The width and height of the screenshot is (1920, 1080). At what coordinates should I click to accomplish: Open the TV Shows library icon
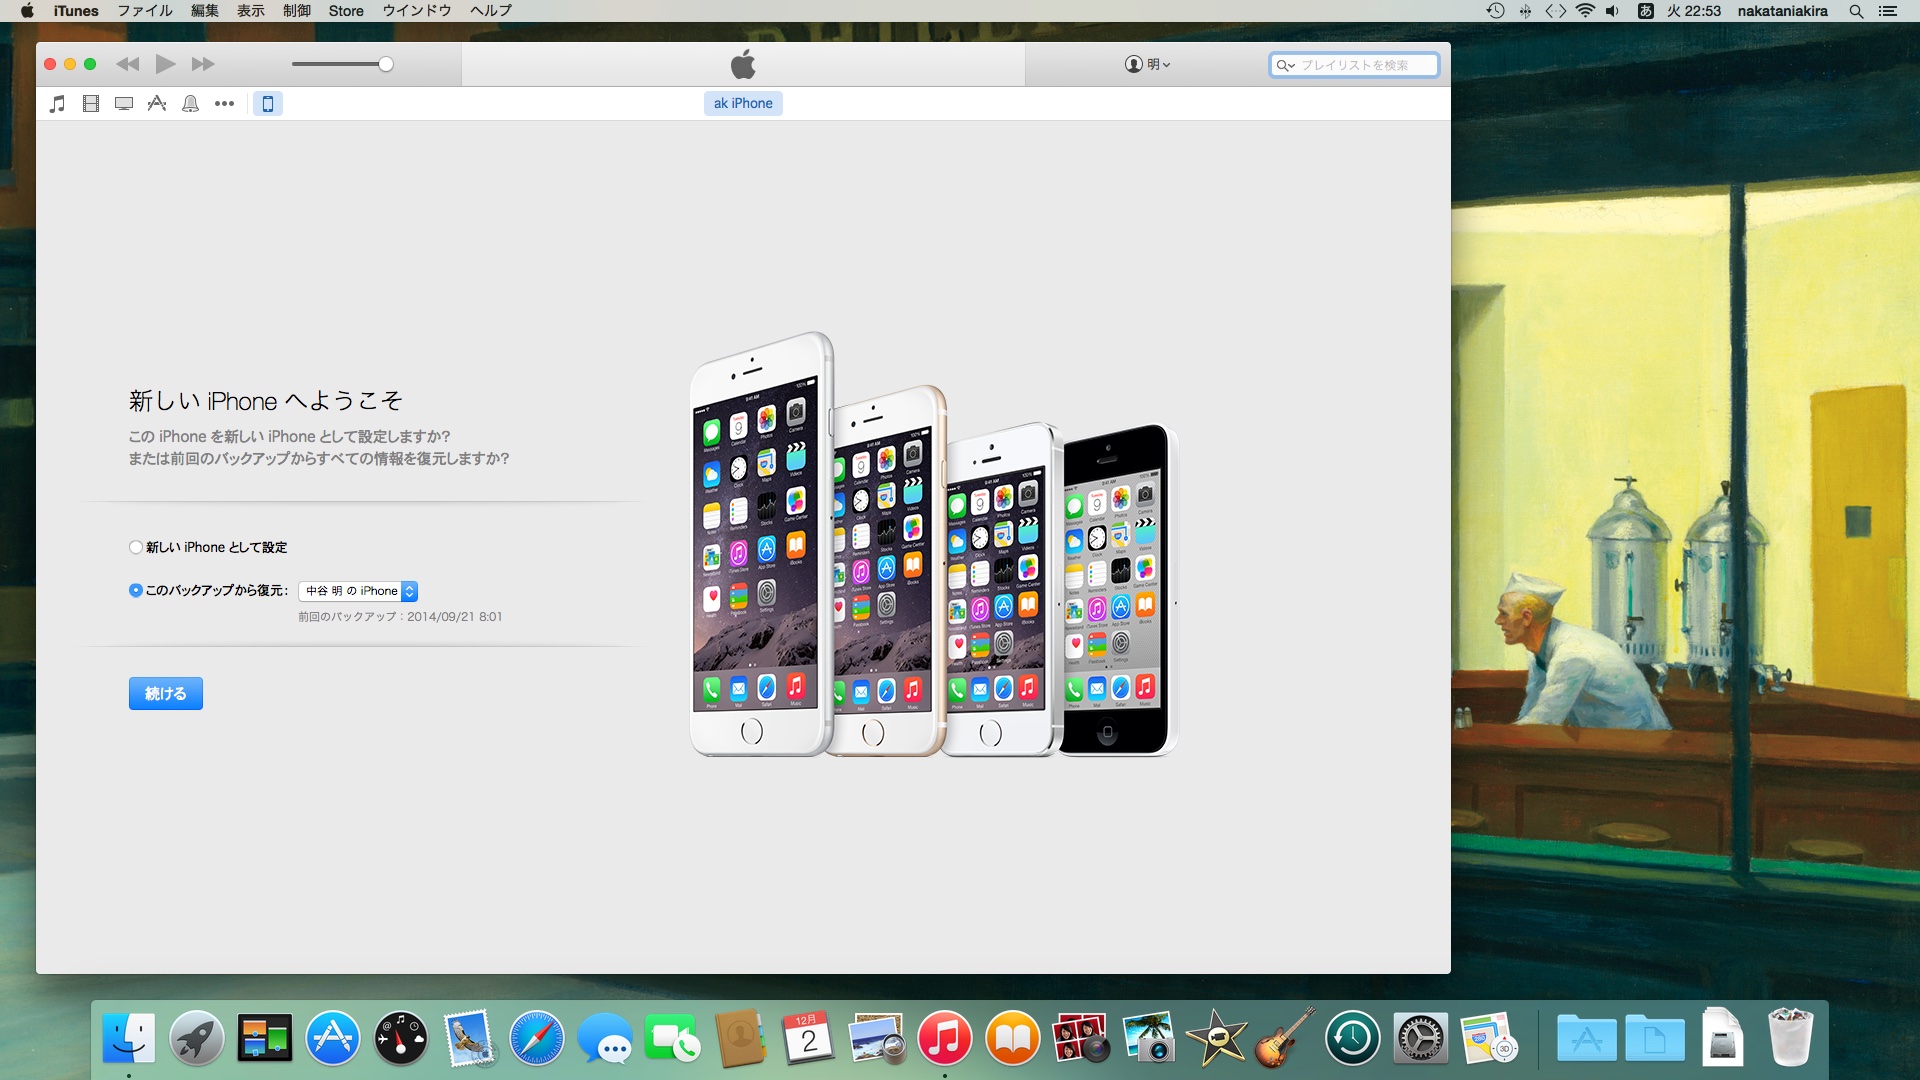point(124,103)
